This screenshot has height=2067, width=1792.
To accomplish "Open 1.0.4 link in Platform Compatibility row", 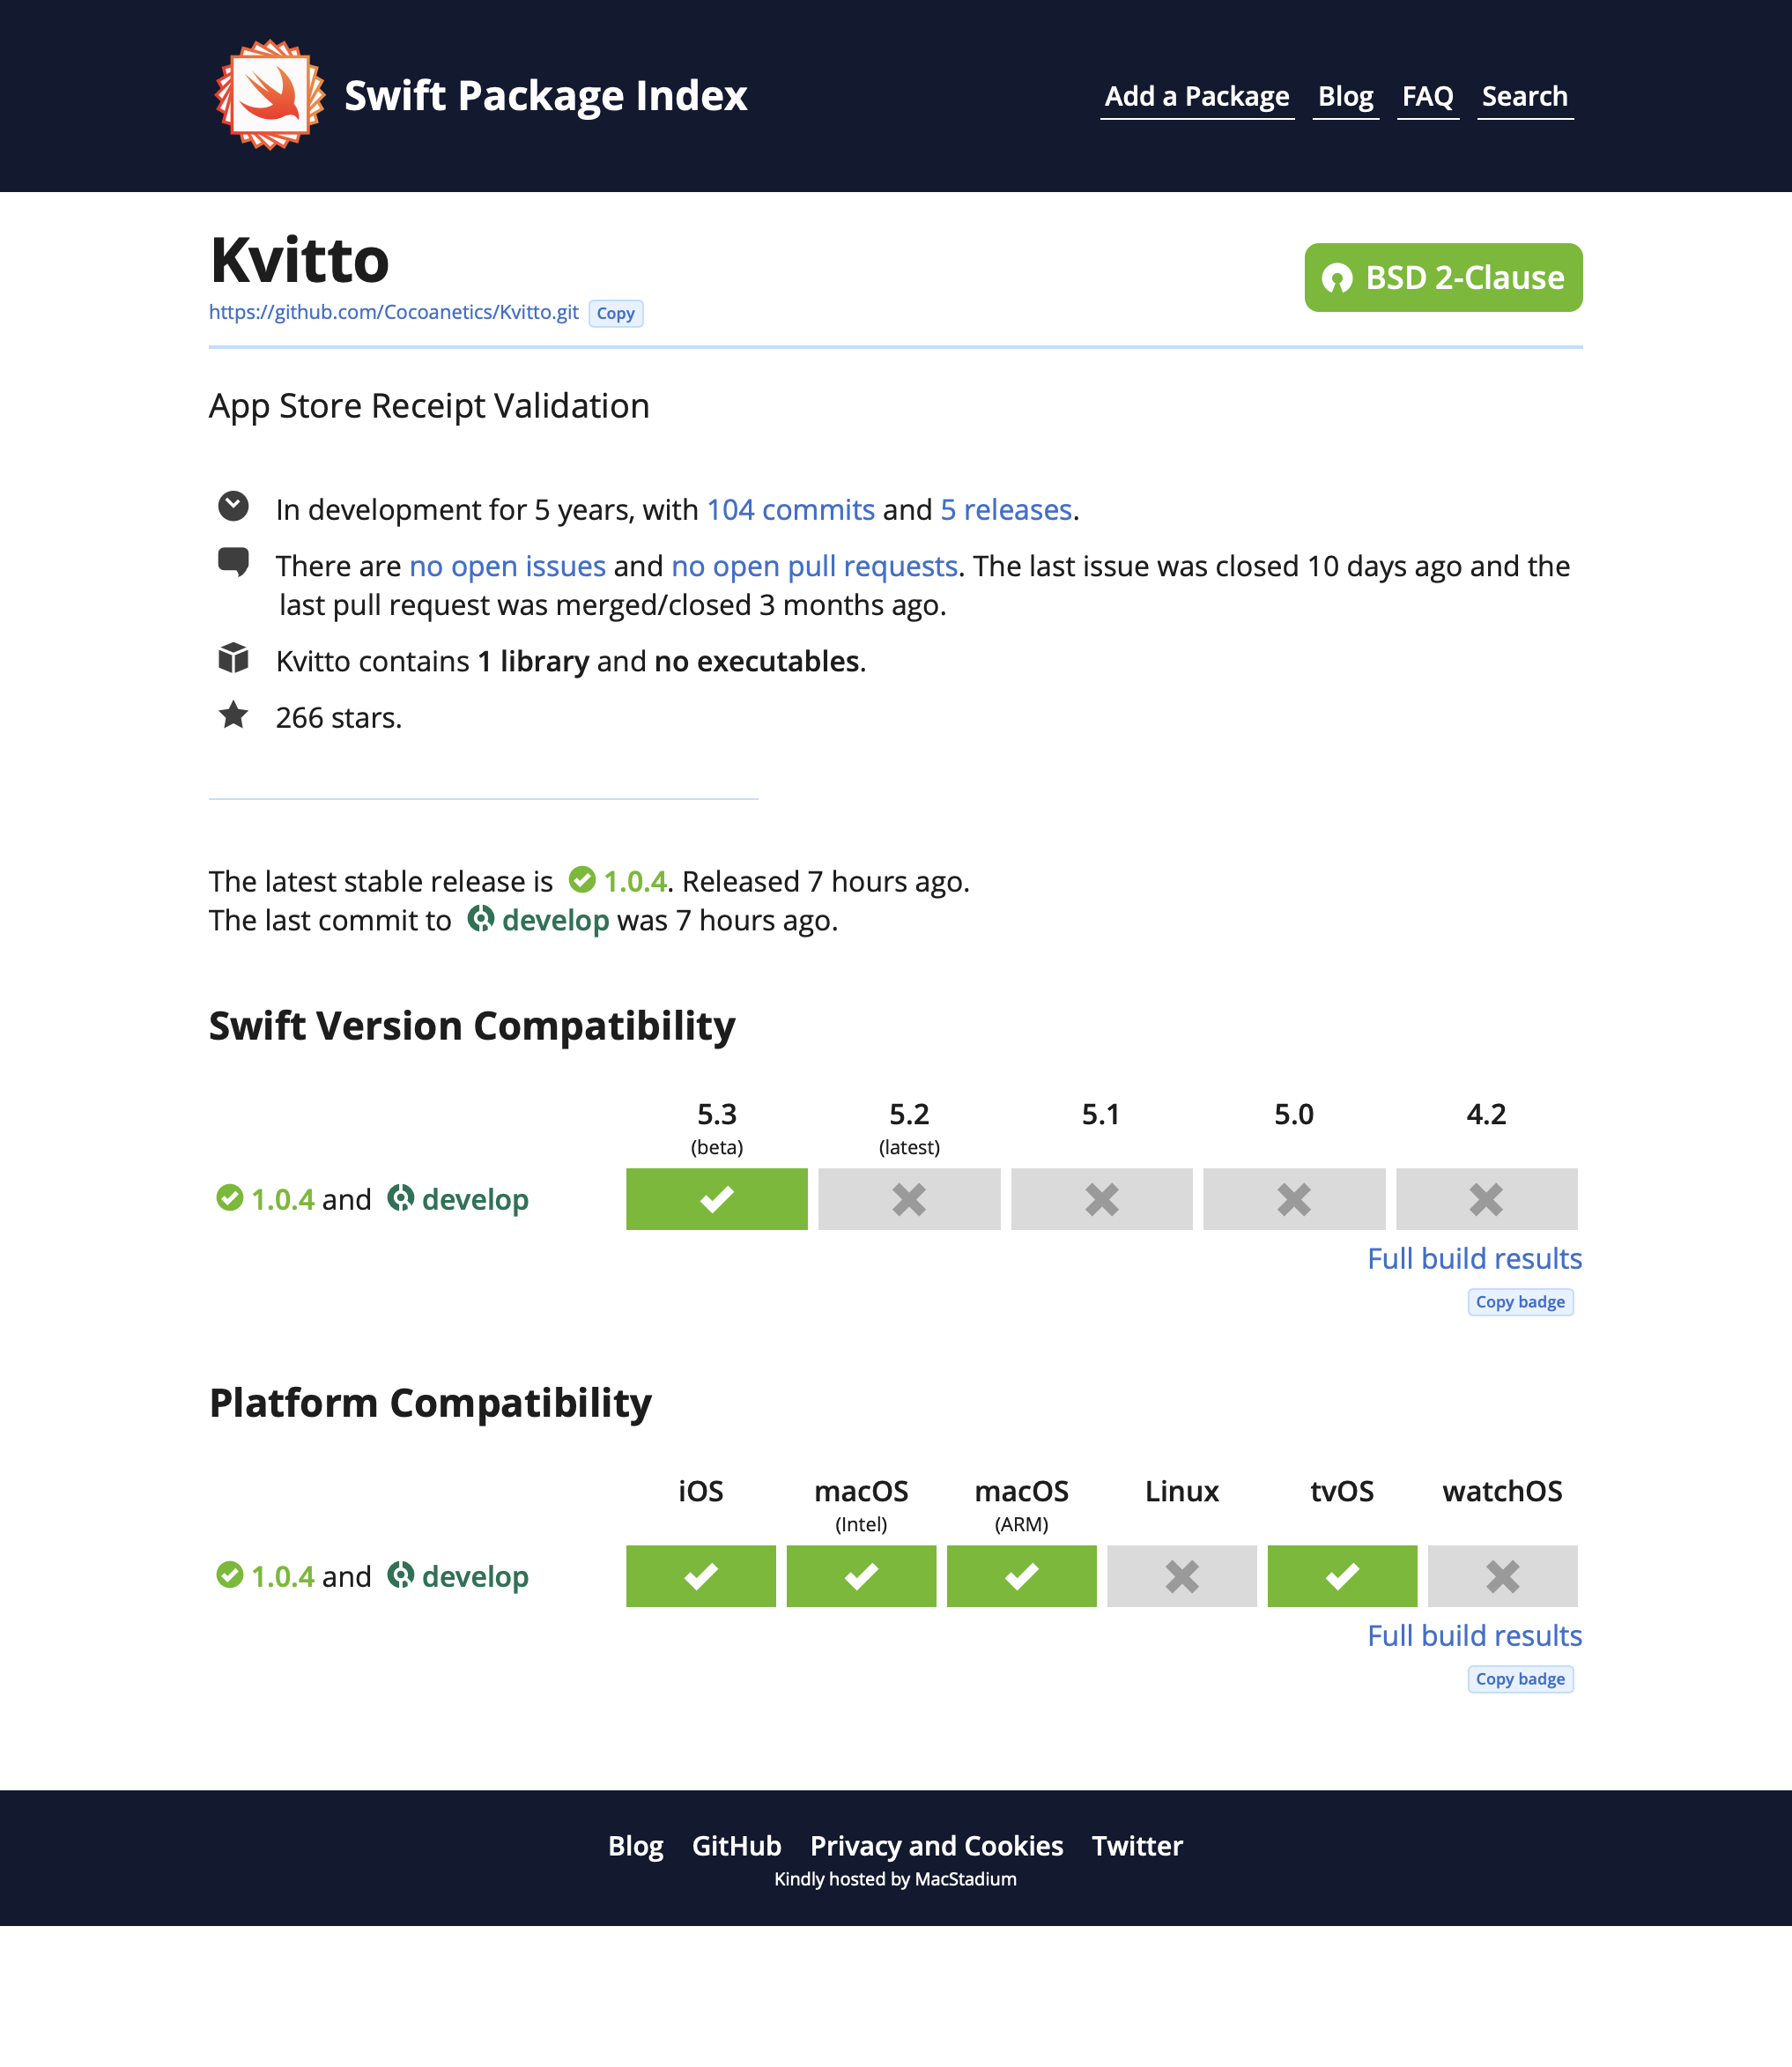I will coord(283,1576).
